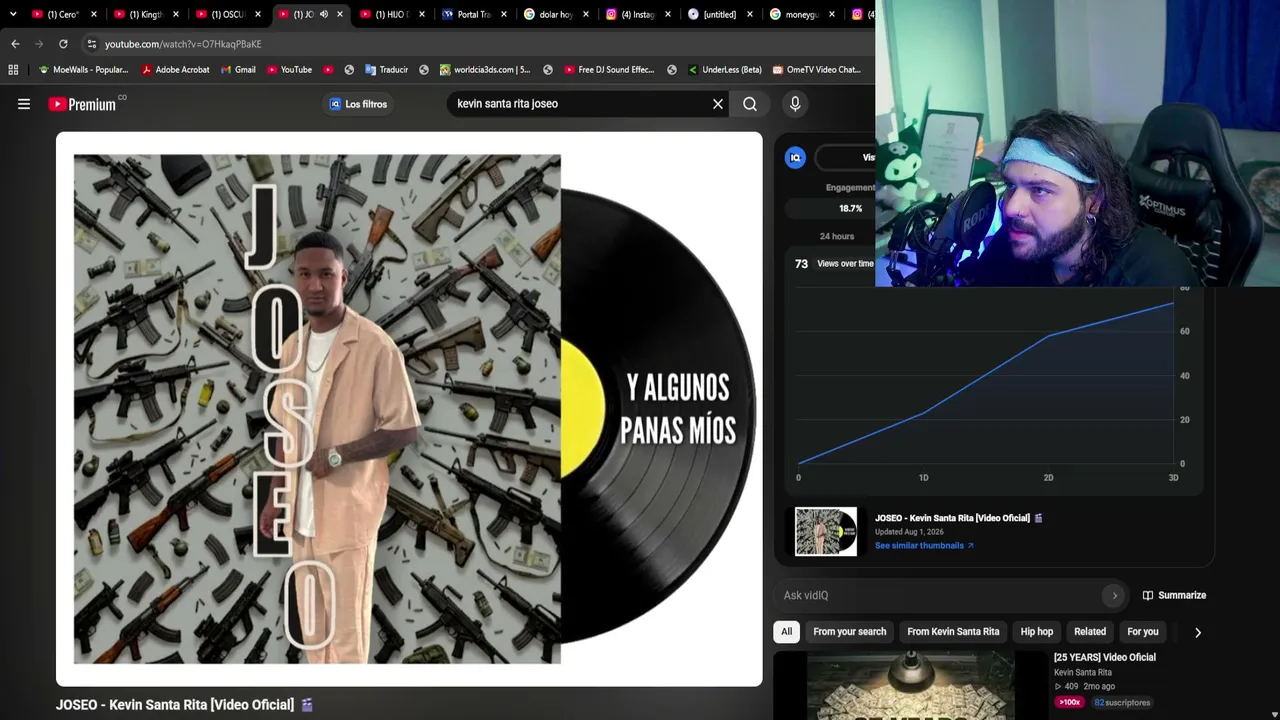Mute the audio on the playing tab

pyautogui.click(x=324, y=14)
